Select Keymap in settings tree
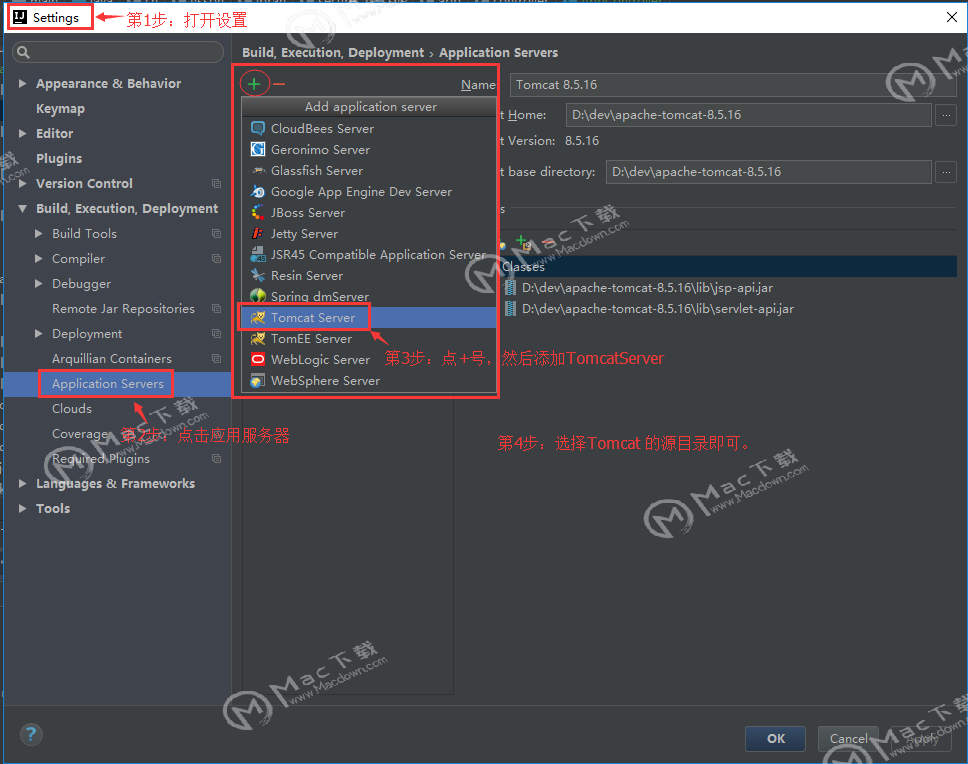Viewport: 968px width, 764px height. coord(60,109)
